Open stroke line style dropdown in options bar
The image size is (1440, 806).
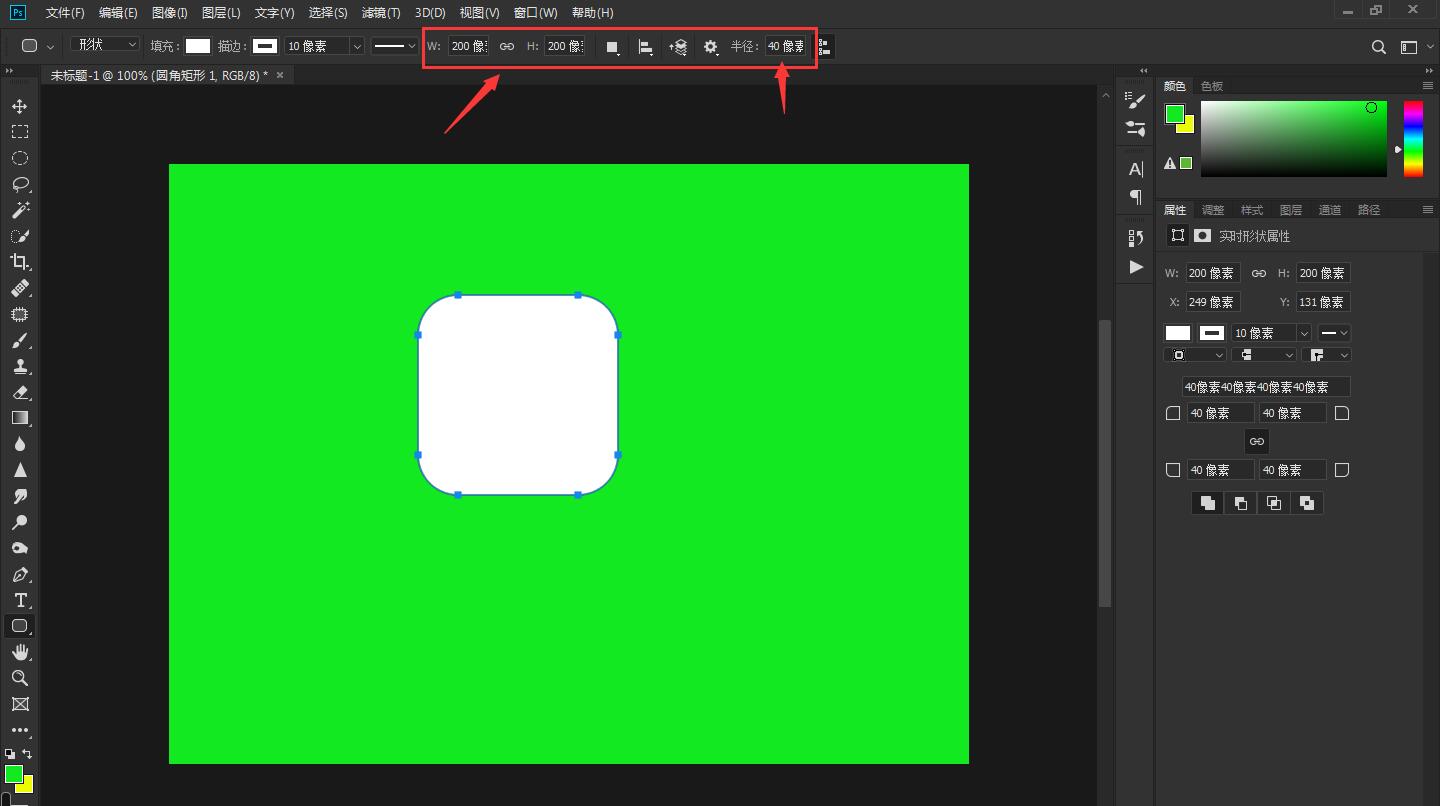[395, 46]
